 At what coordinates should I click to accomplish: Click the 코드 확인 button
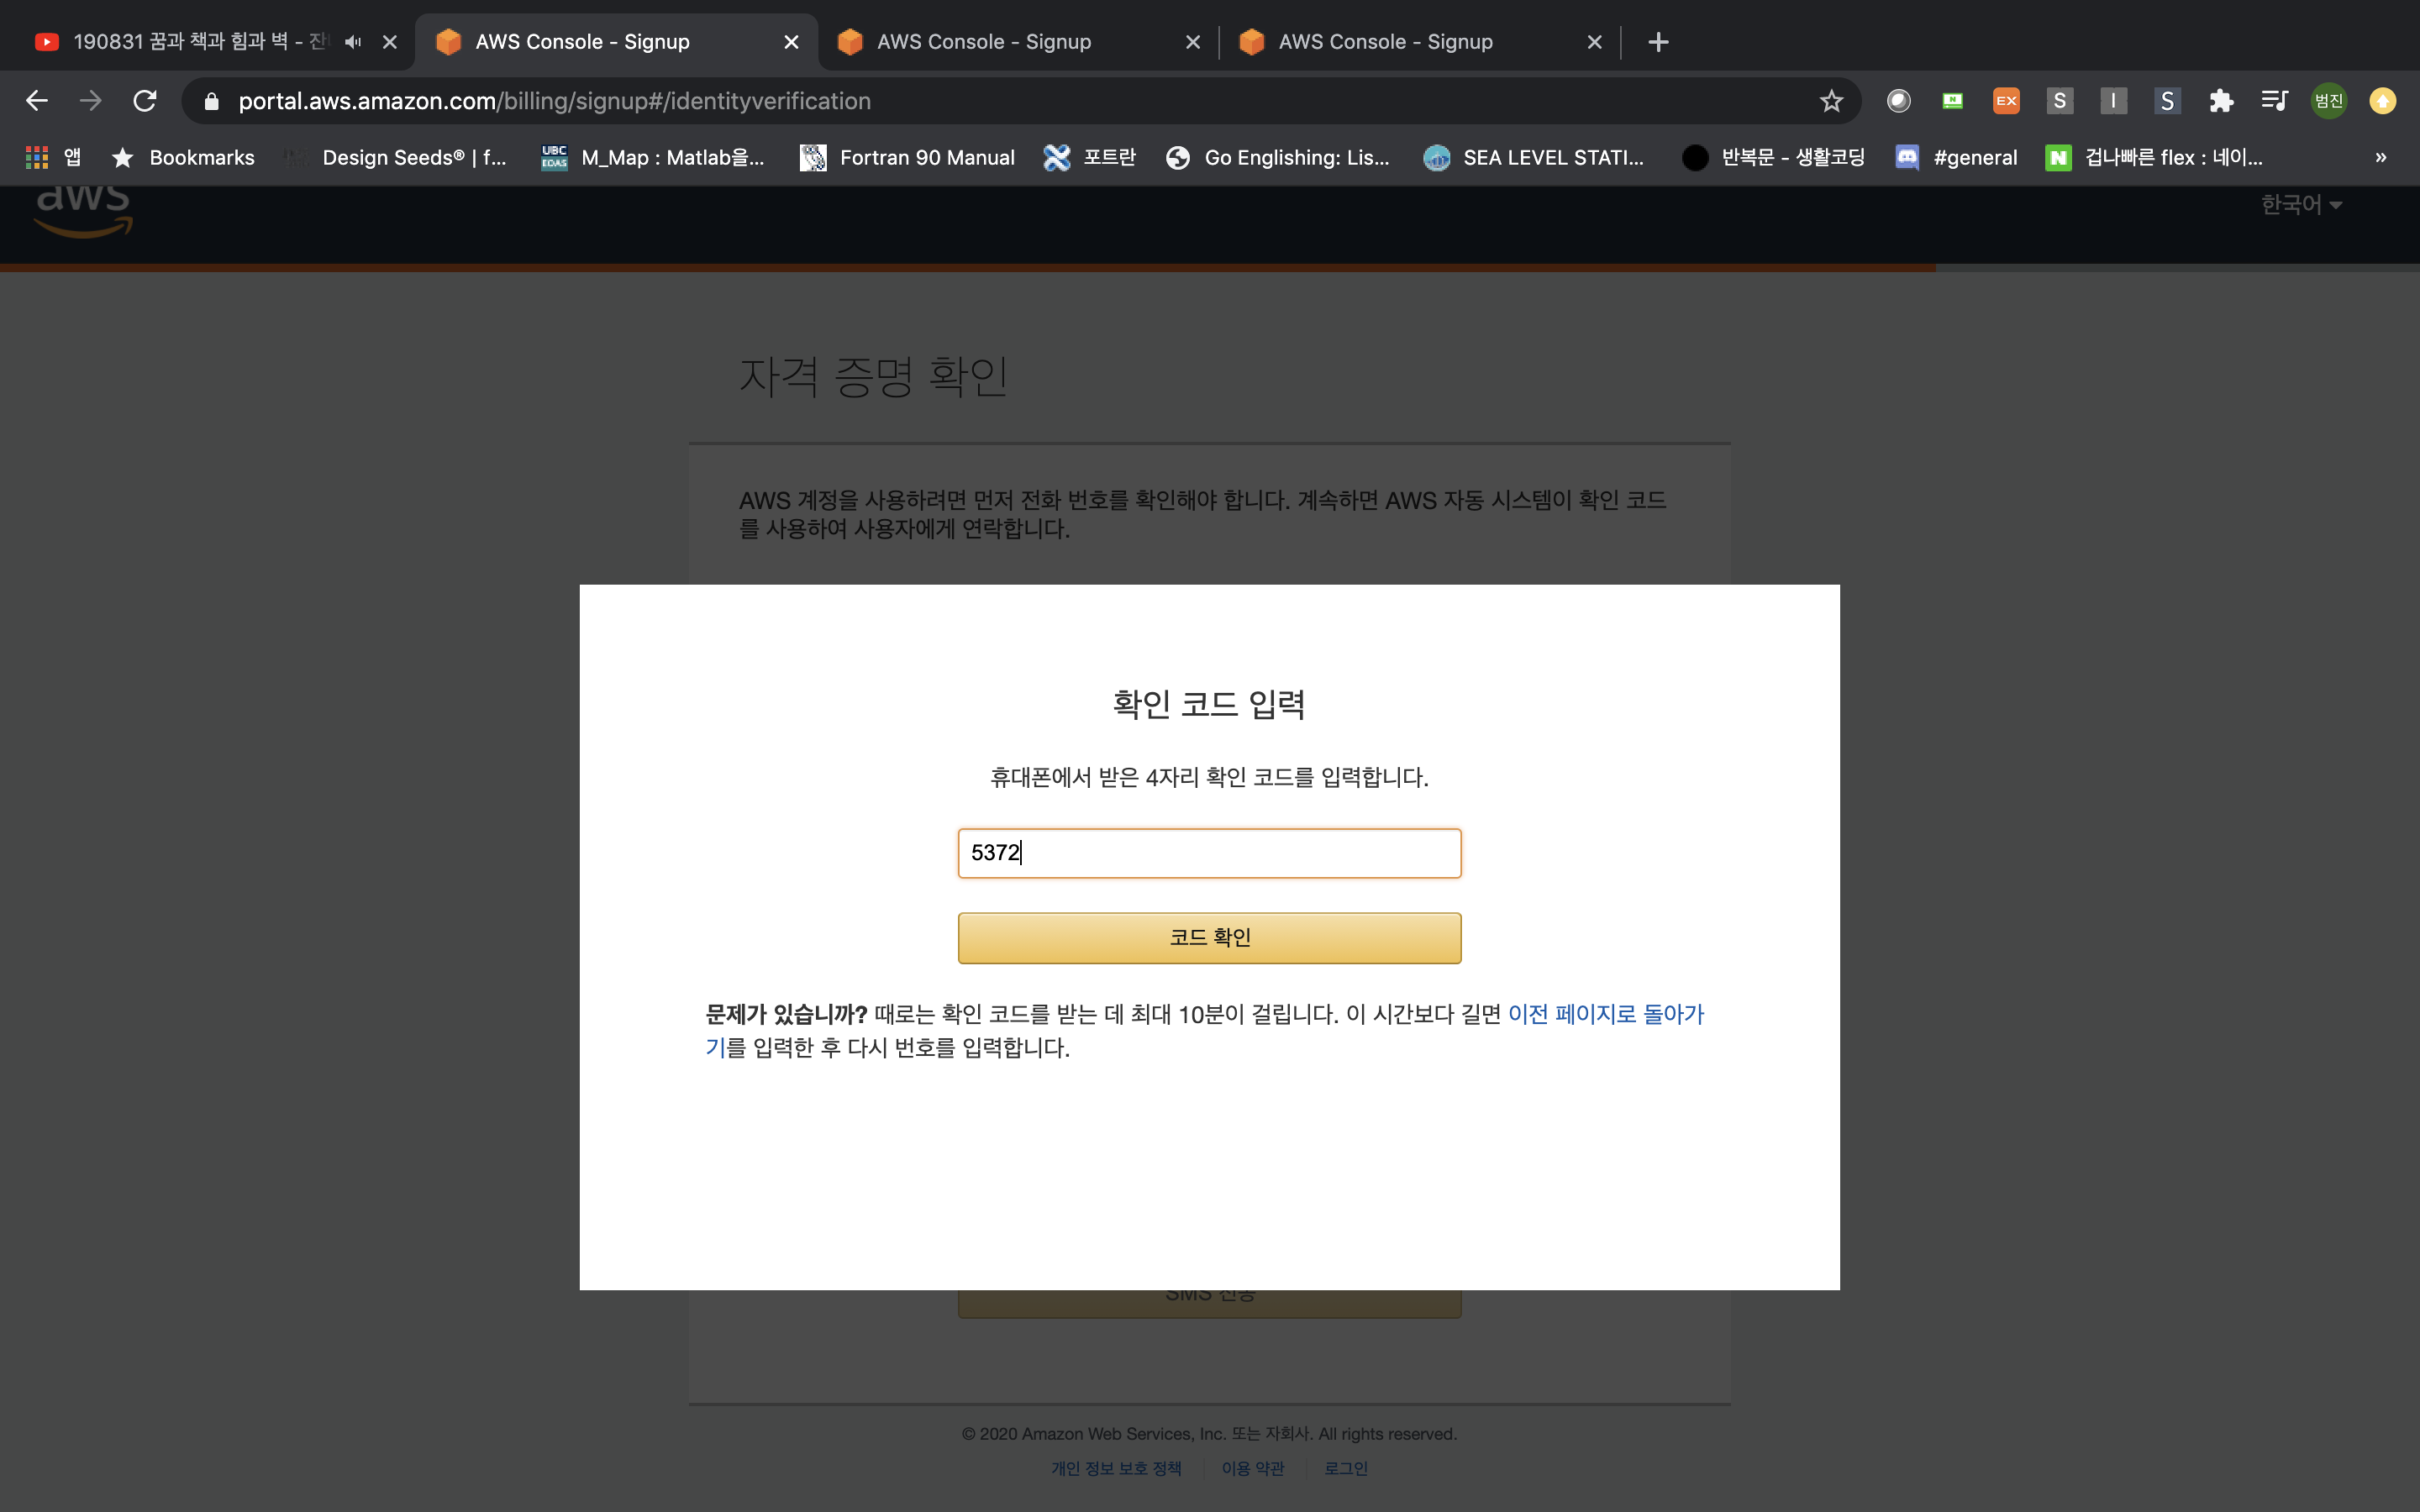click(1209, 937)
